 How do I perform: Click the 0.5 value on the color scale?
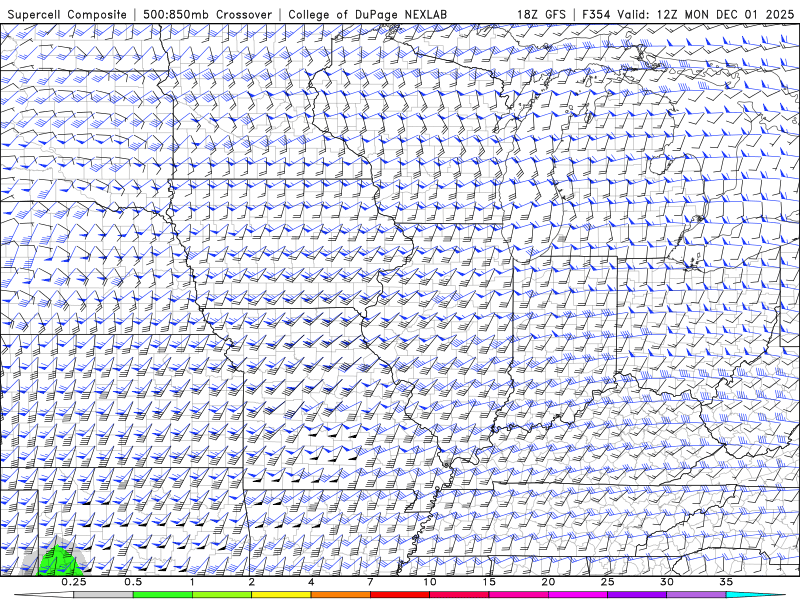(133, 582)
